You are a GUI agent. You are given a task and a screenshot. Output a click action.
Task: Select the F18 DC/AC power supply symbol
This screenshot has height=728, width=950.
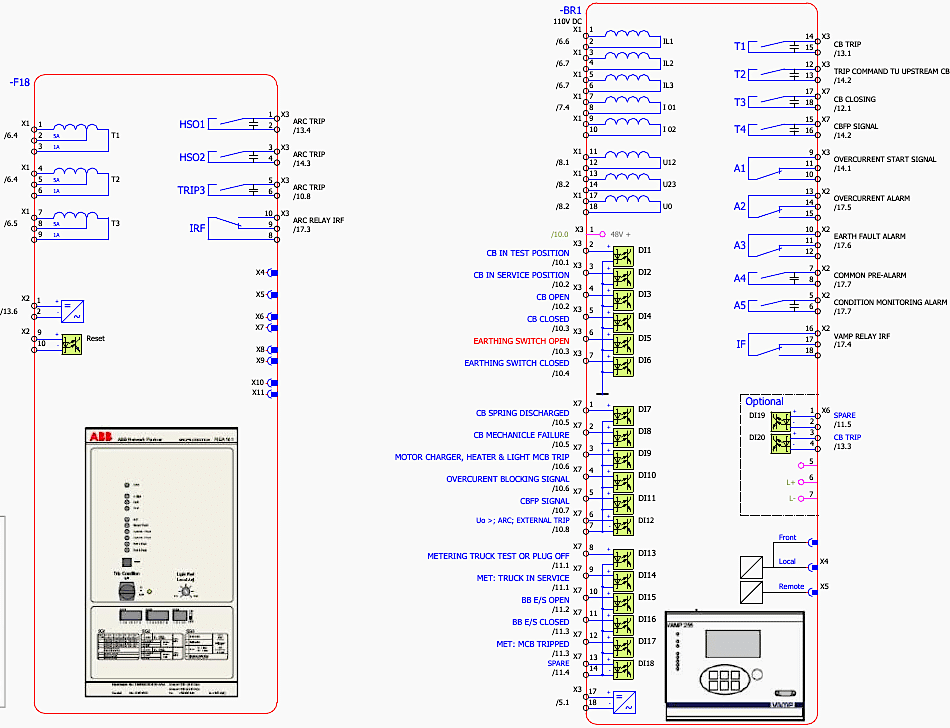click(73, 311)
